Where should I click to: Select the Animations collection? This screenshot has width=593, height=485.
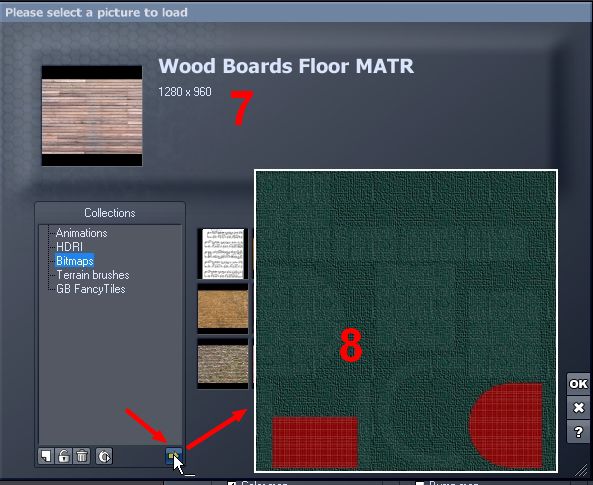pyautogui.click(x=82, y=233)
